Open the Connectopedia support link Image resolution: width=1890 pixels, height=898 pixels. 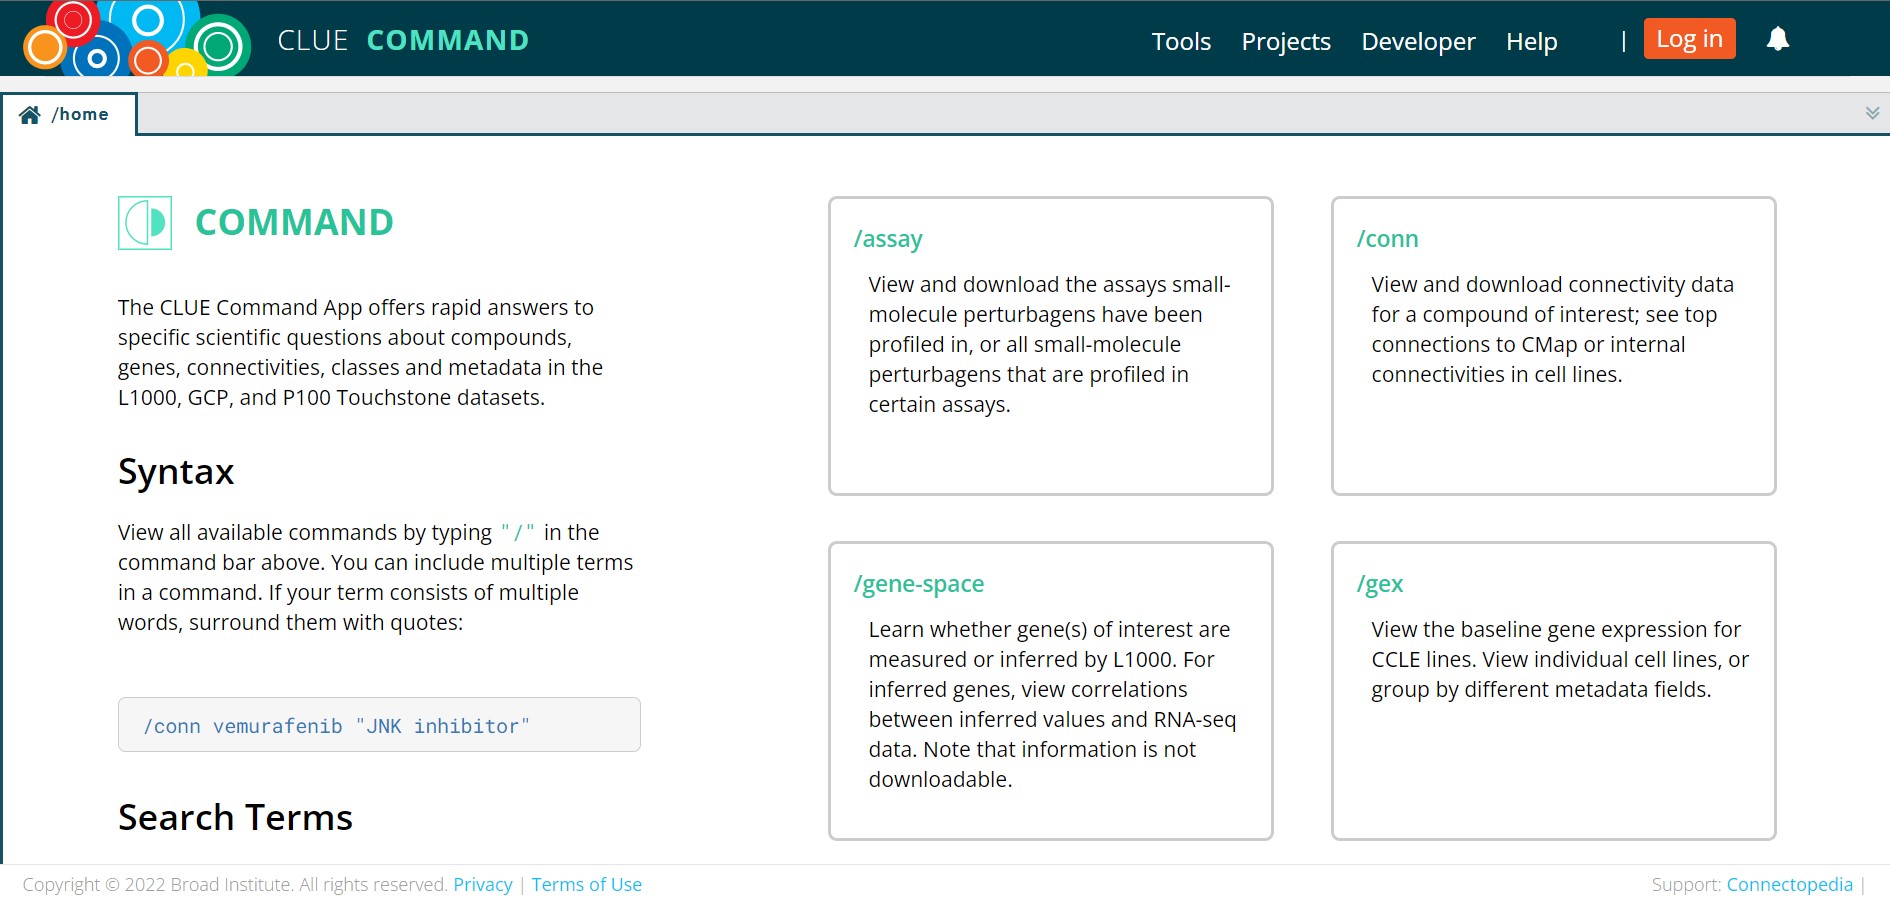[x=1789, y=884]
